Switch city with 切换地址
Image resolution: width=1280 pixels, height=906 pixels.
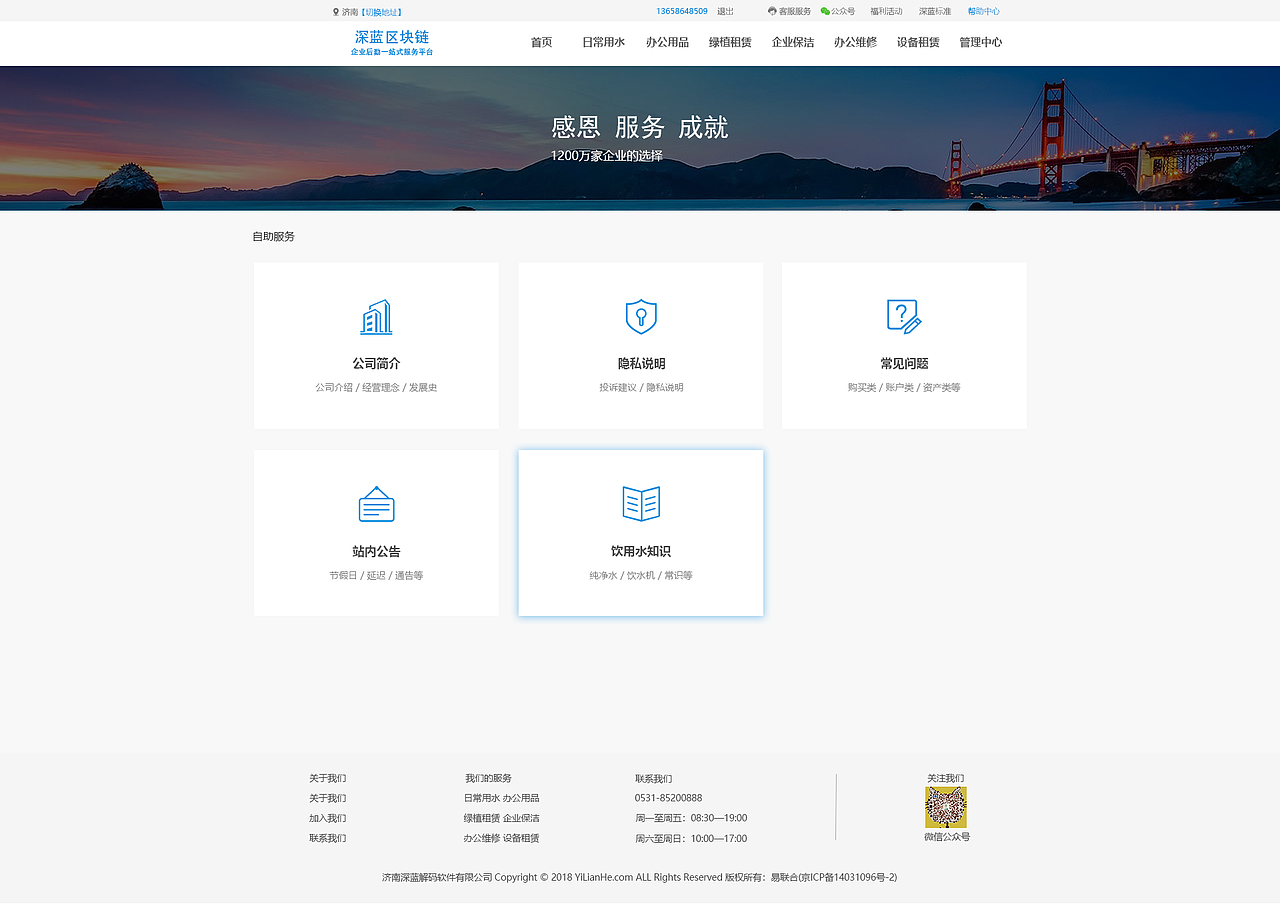381,11
